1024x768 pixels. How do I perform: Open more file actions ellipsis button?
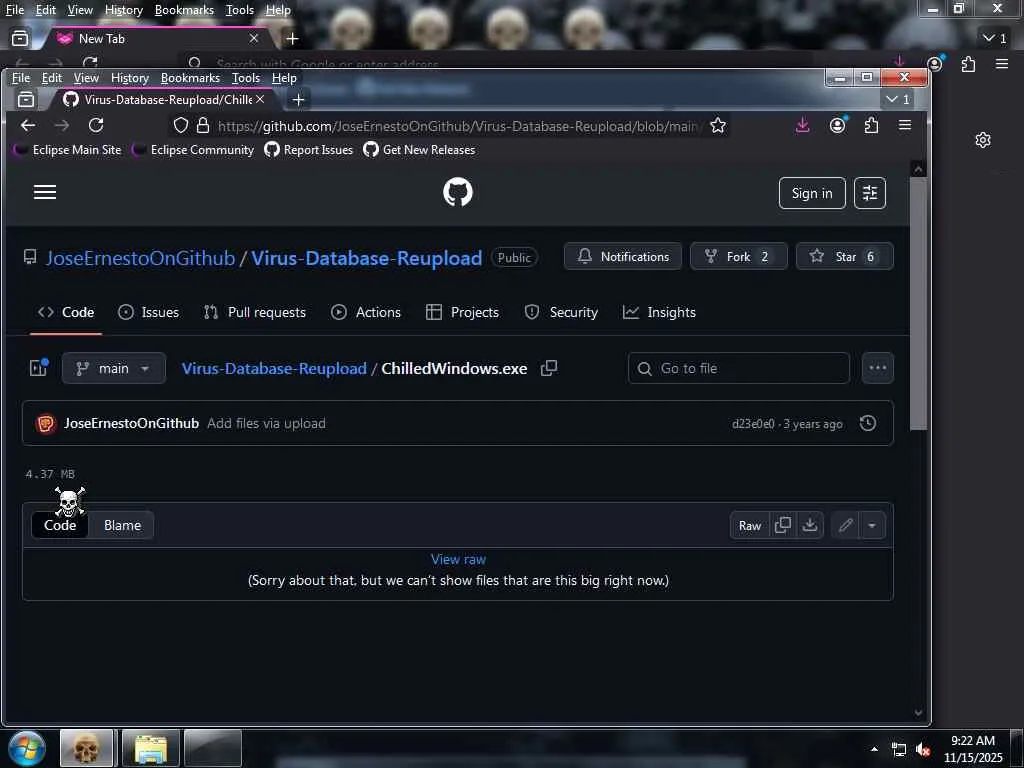[x=878, y=368]
